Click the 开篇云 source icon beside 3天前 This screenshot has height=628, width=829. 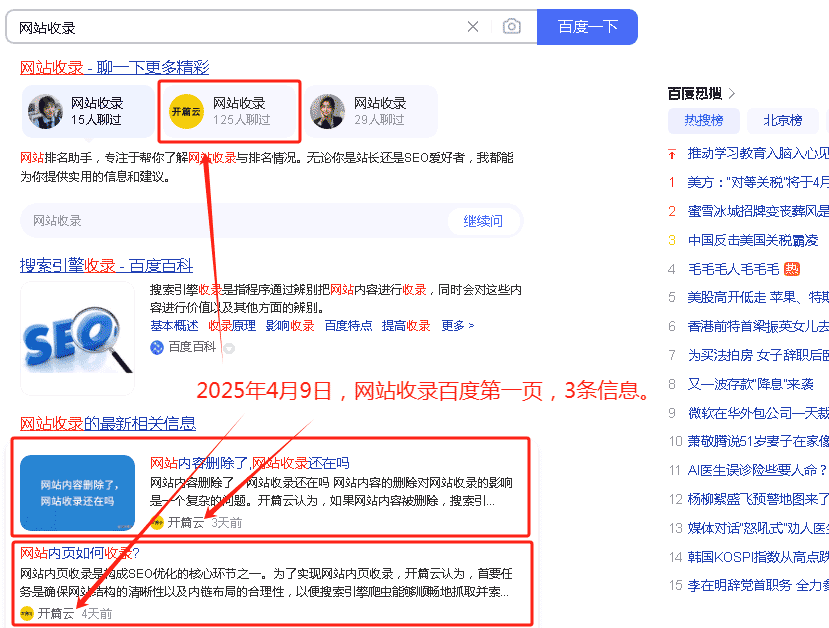[x=157, y=522]
